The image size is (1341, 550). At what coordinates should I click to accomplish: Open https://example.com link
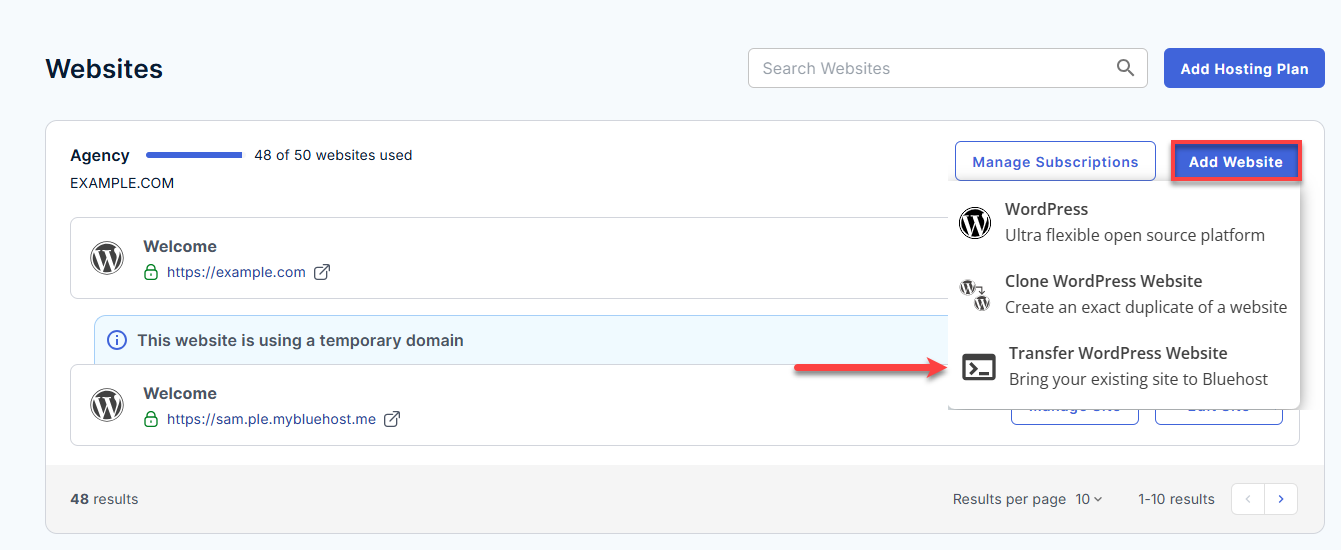(x=236, y=272)
